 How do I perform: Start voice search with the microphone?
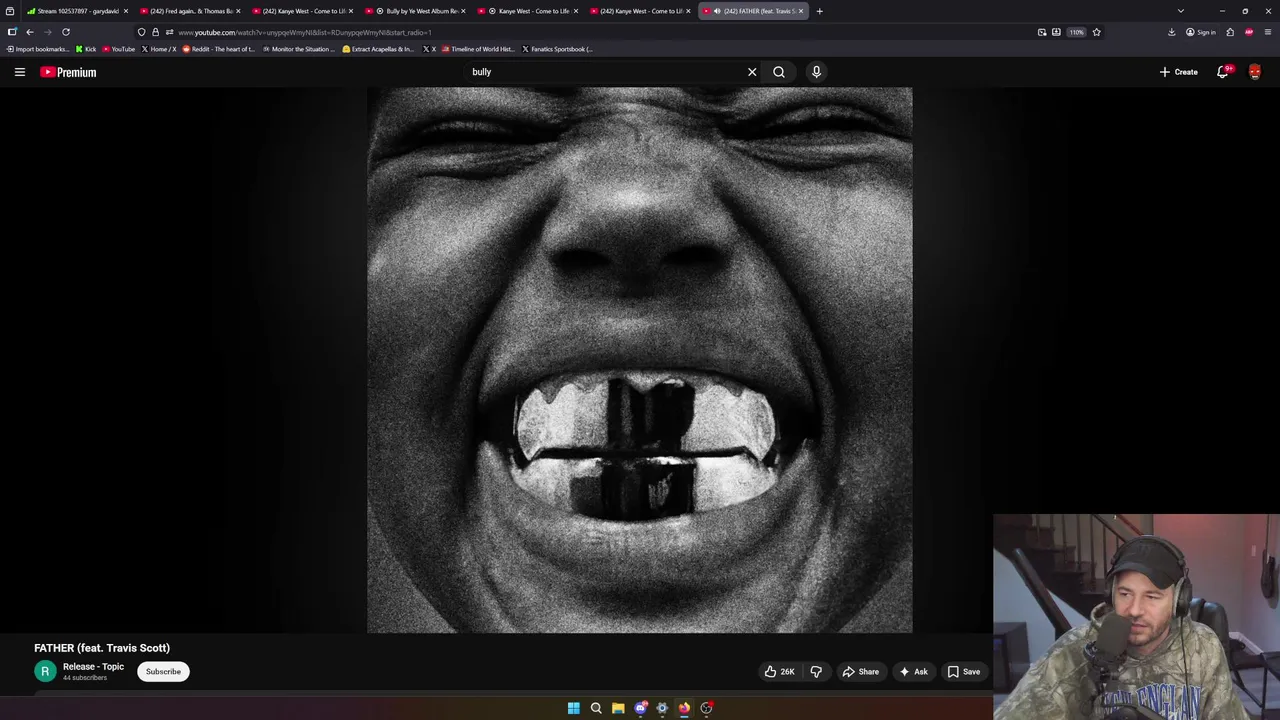click(816, 72)
